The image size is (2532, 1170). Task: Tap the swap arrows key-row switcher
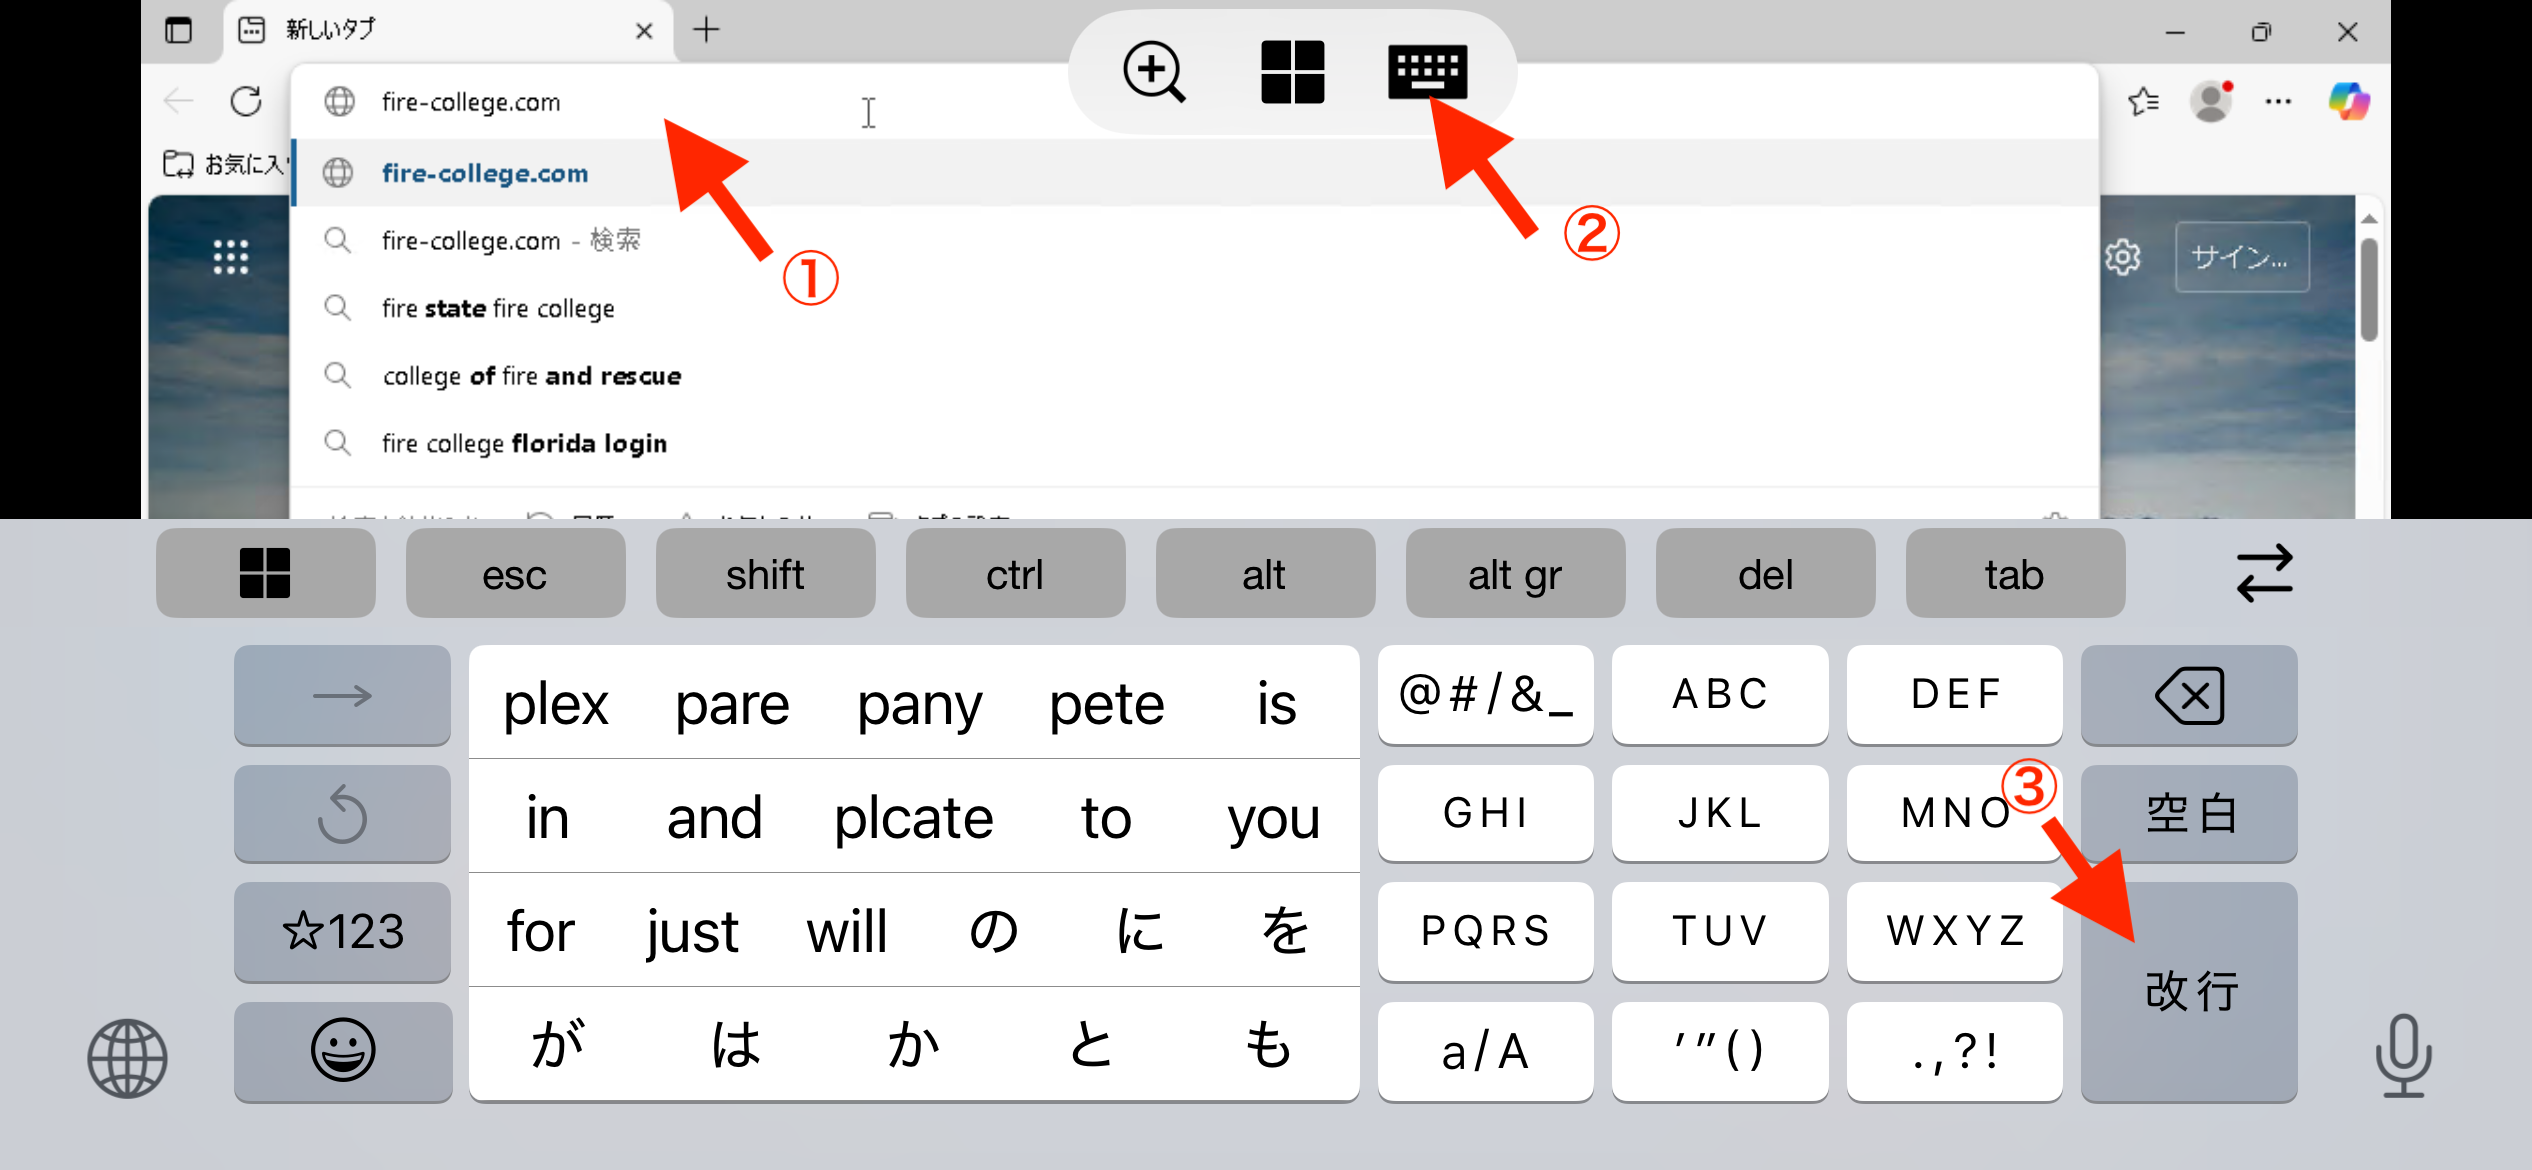(2264, 574)
